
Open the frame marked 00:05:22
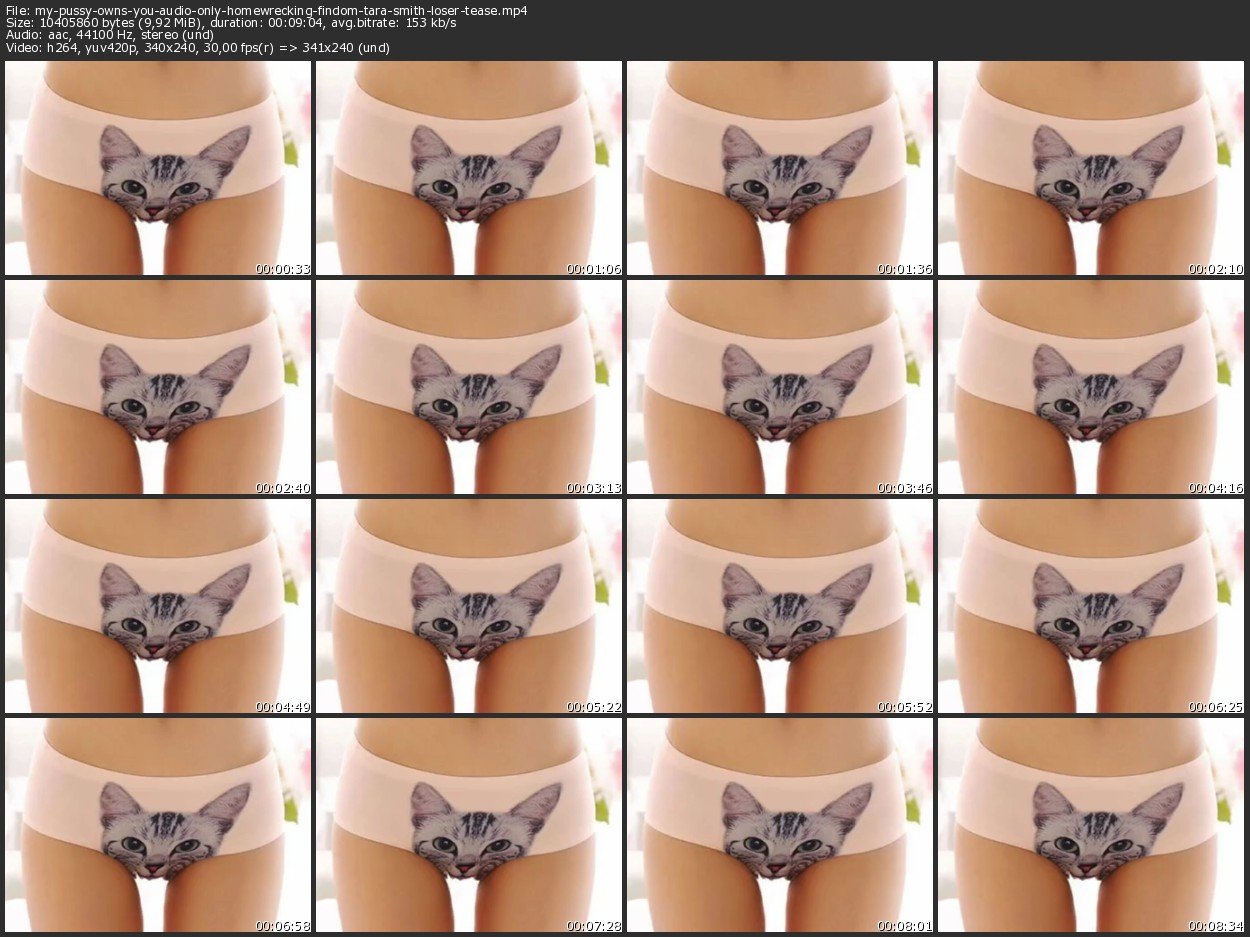469,606
